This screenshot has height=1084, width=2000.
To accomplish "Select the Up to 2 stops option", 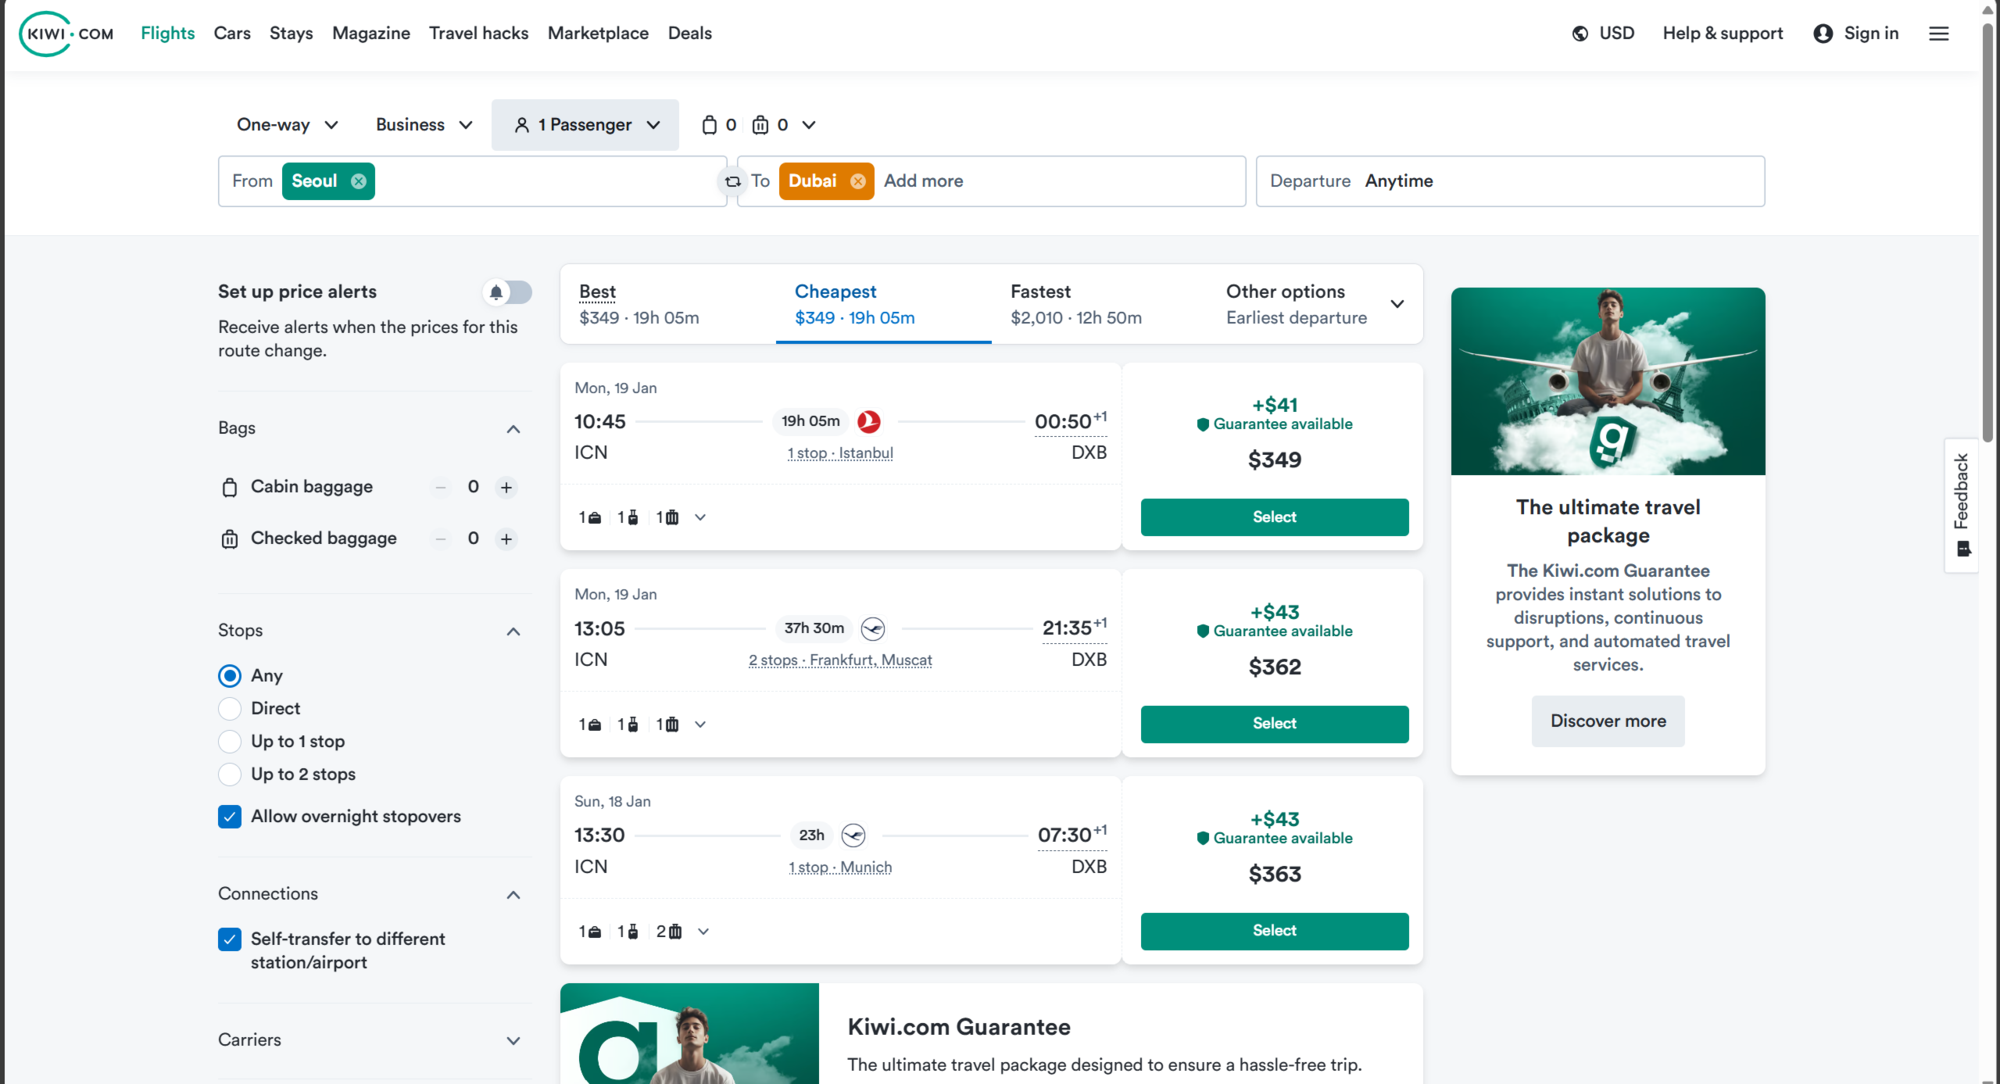I will (x=230, y=775).
